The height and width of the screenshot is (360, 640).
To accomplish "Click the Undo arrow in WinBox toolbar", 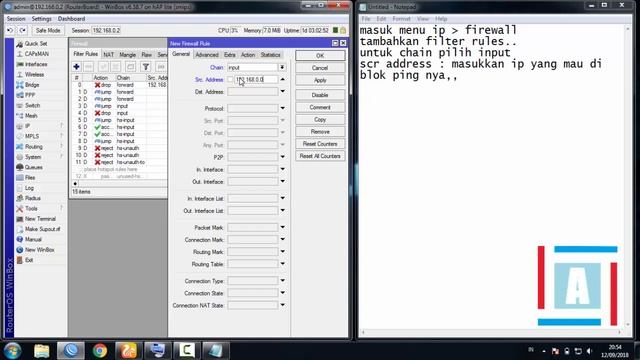I will pos(10,31).
